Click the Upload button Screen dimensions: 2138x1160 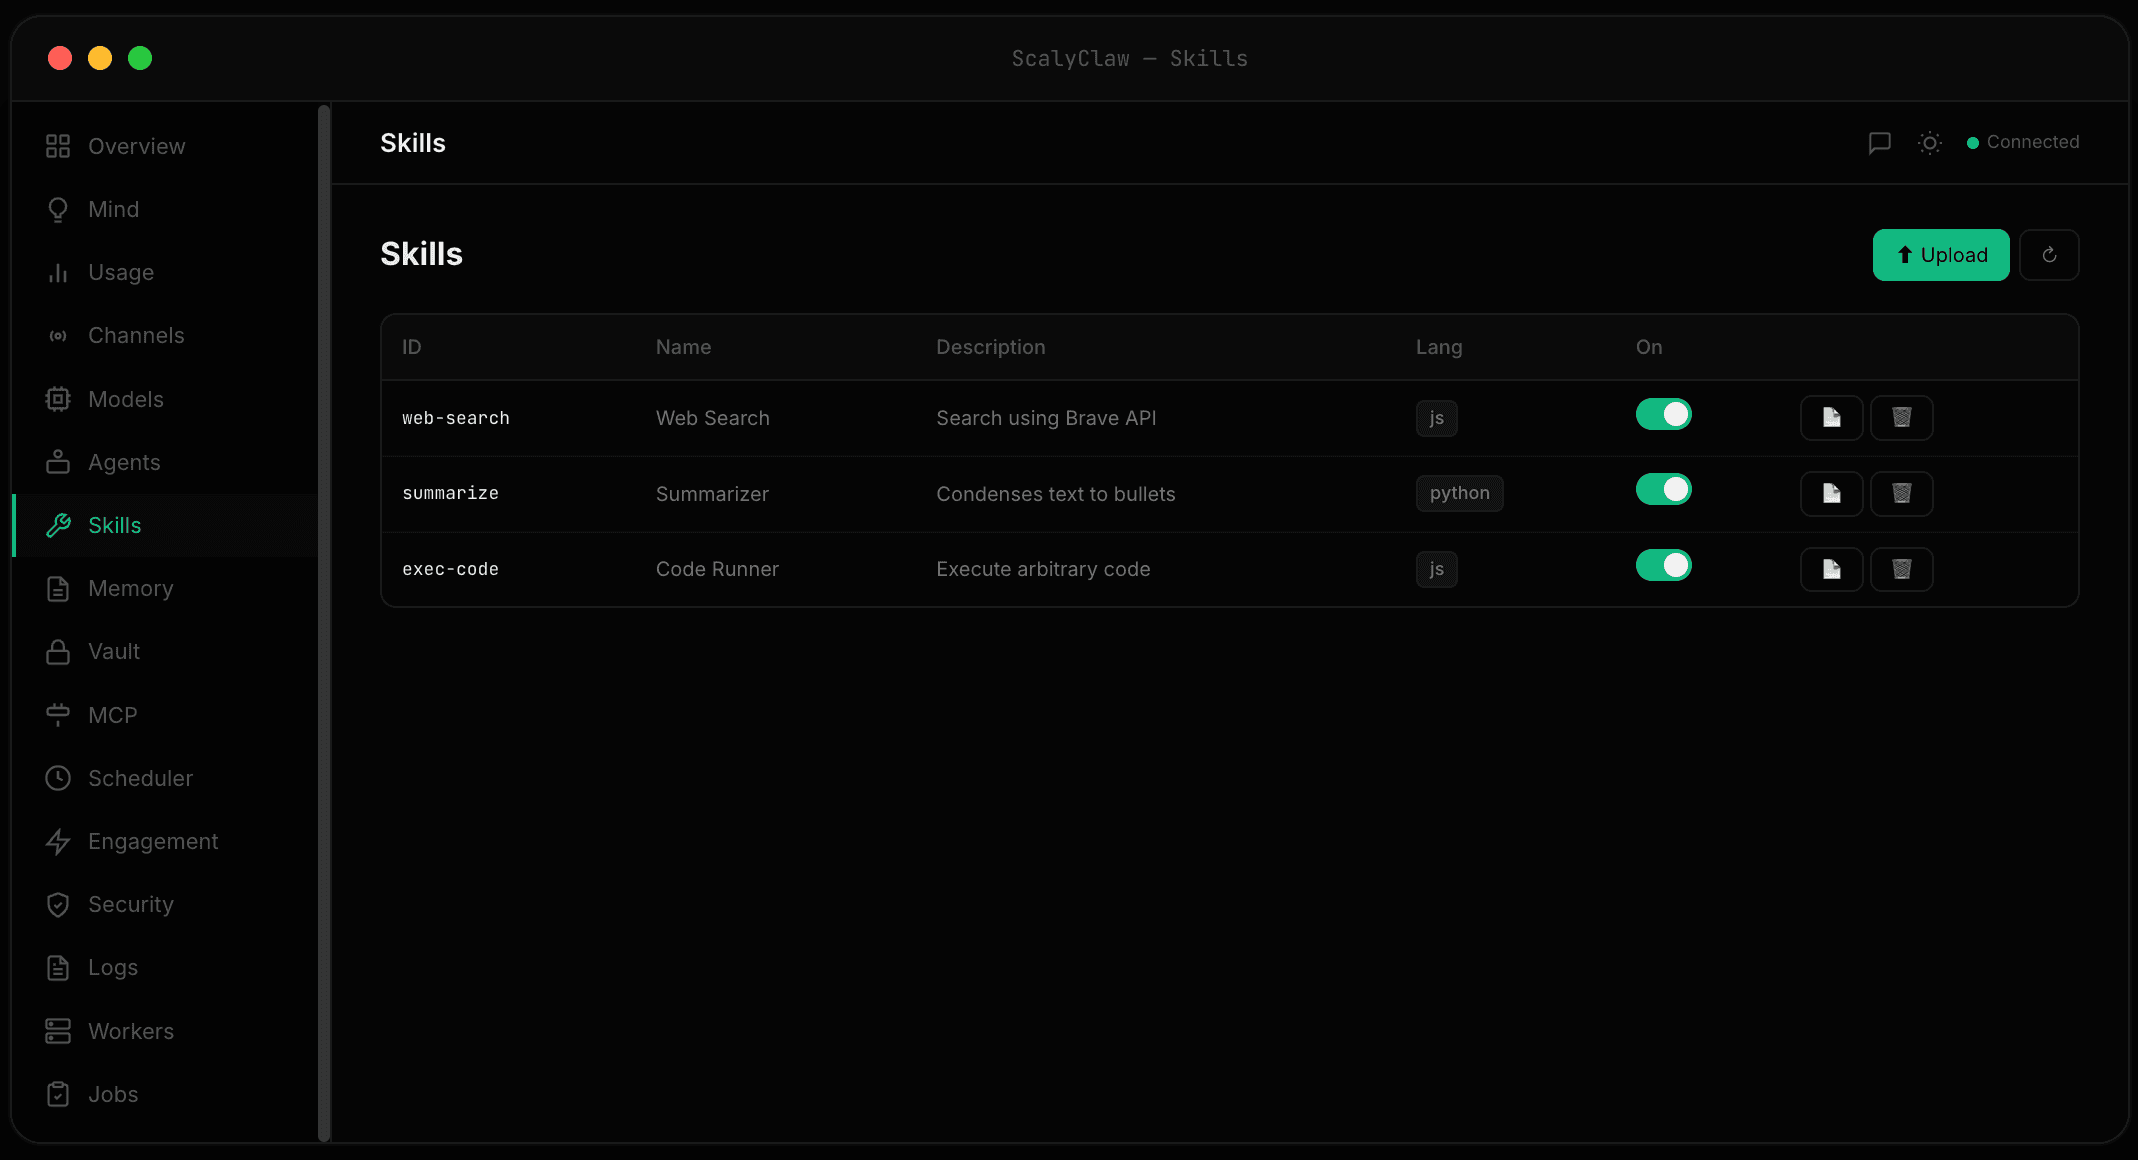click(x=1940, y=255)
